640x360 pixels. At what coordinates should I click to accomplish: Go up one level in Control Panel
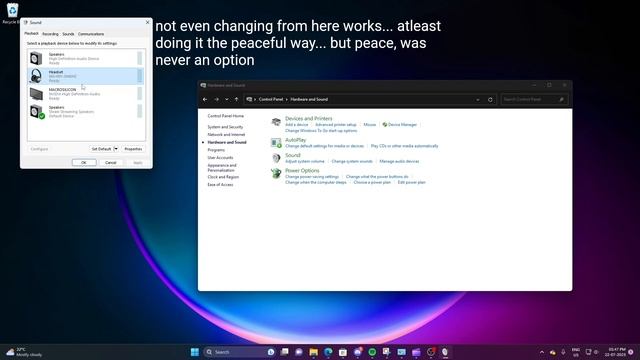(x=236, y=99)
